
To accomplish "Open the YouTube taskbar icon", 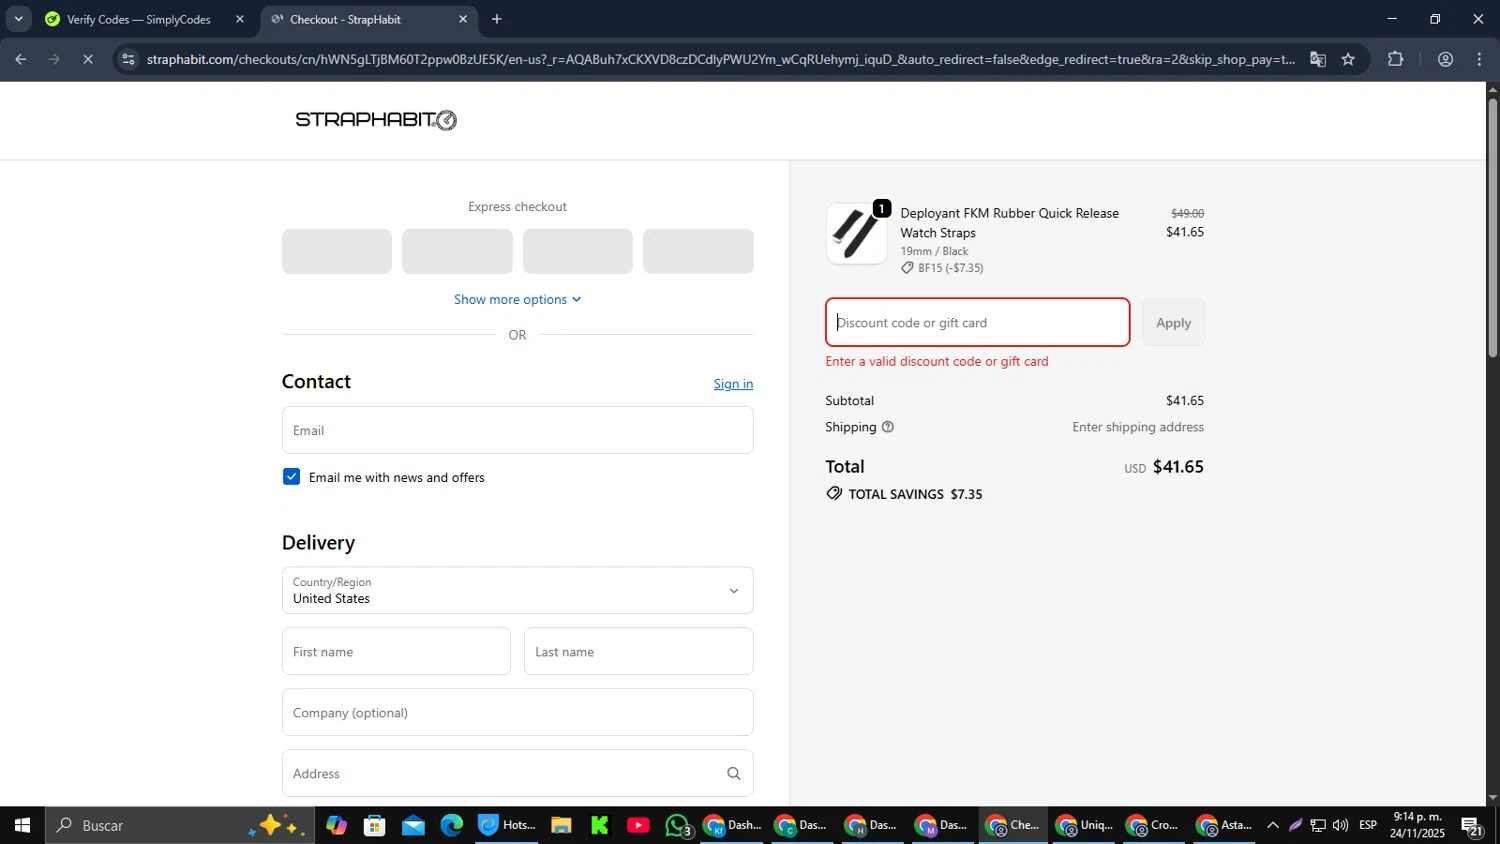I will click(x=638, y=825).
